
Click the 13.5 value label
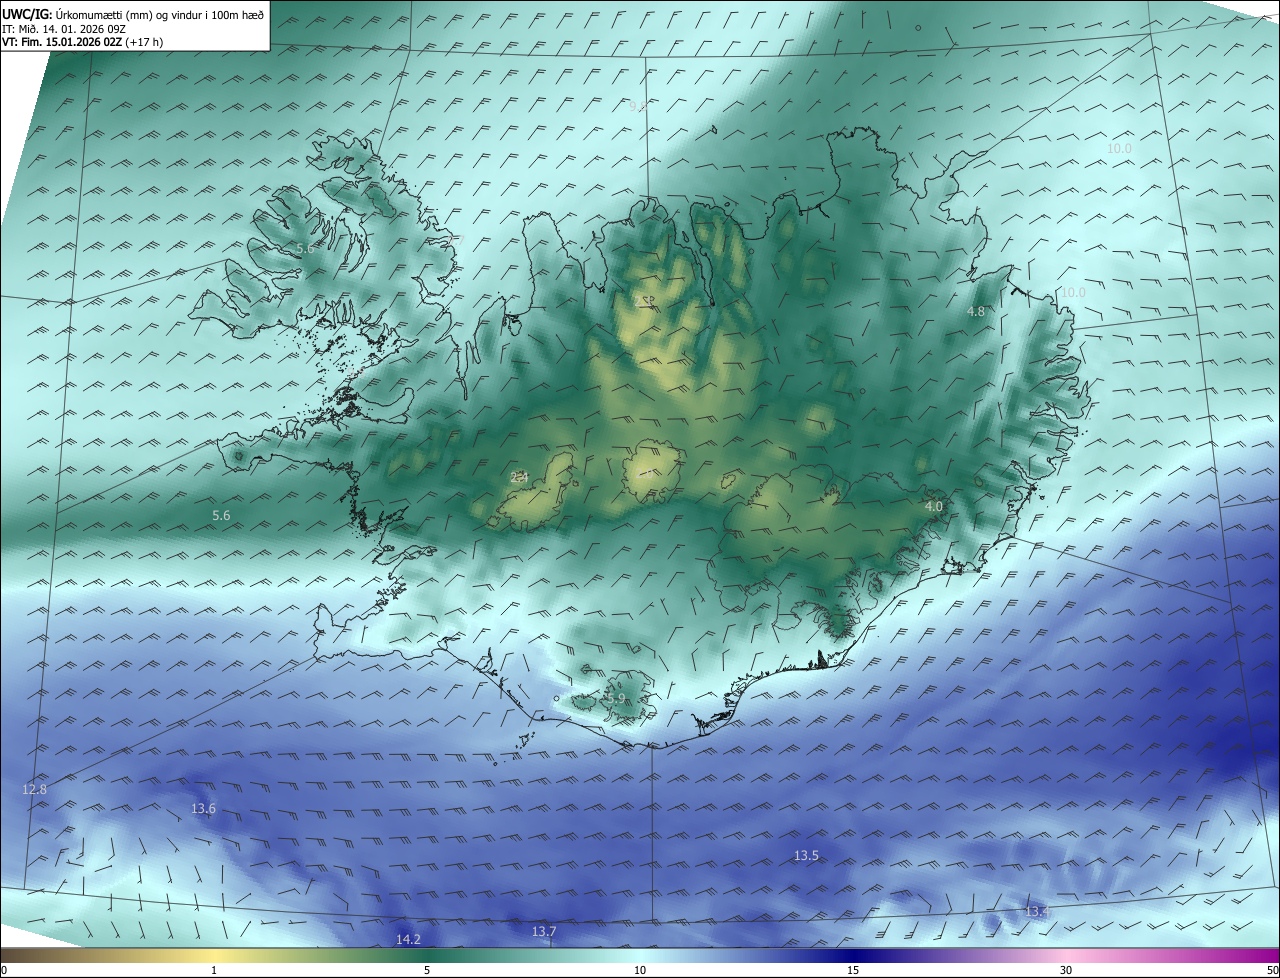coord(806,856)
